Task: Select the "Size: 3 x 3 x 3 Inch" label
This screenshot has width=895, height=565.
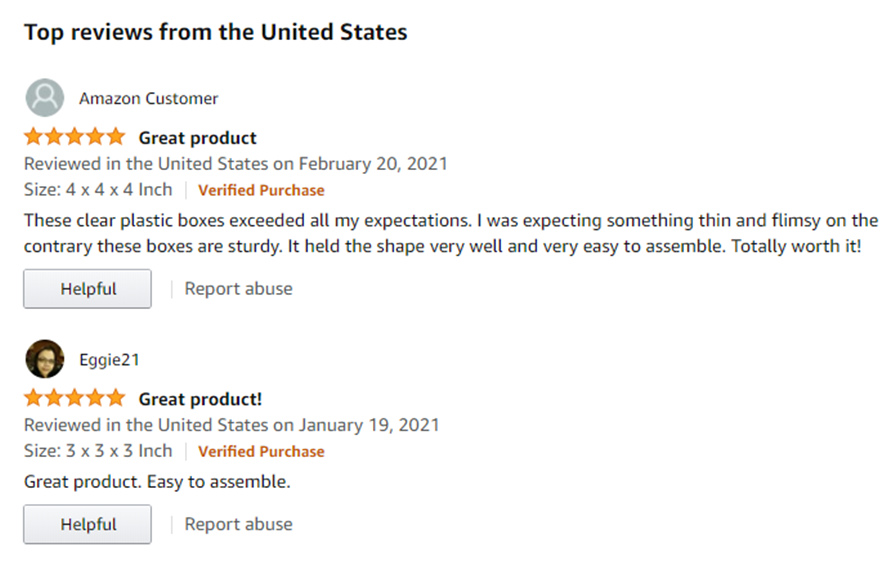Action: 98,451
